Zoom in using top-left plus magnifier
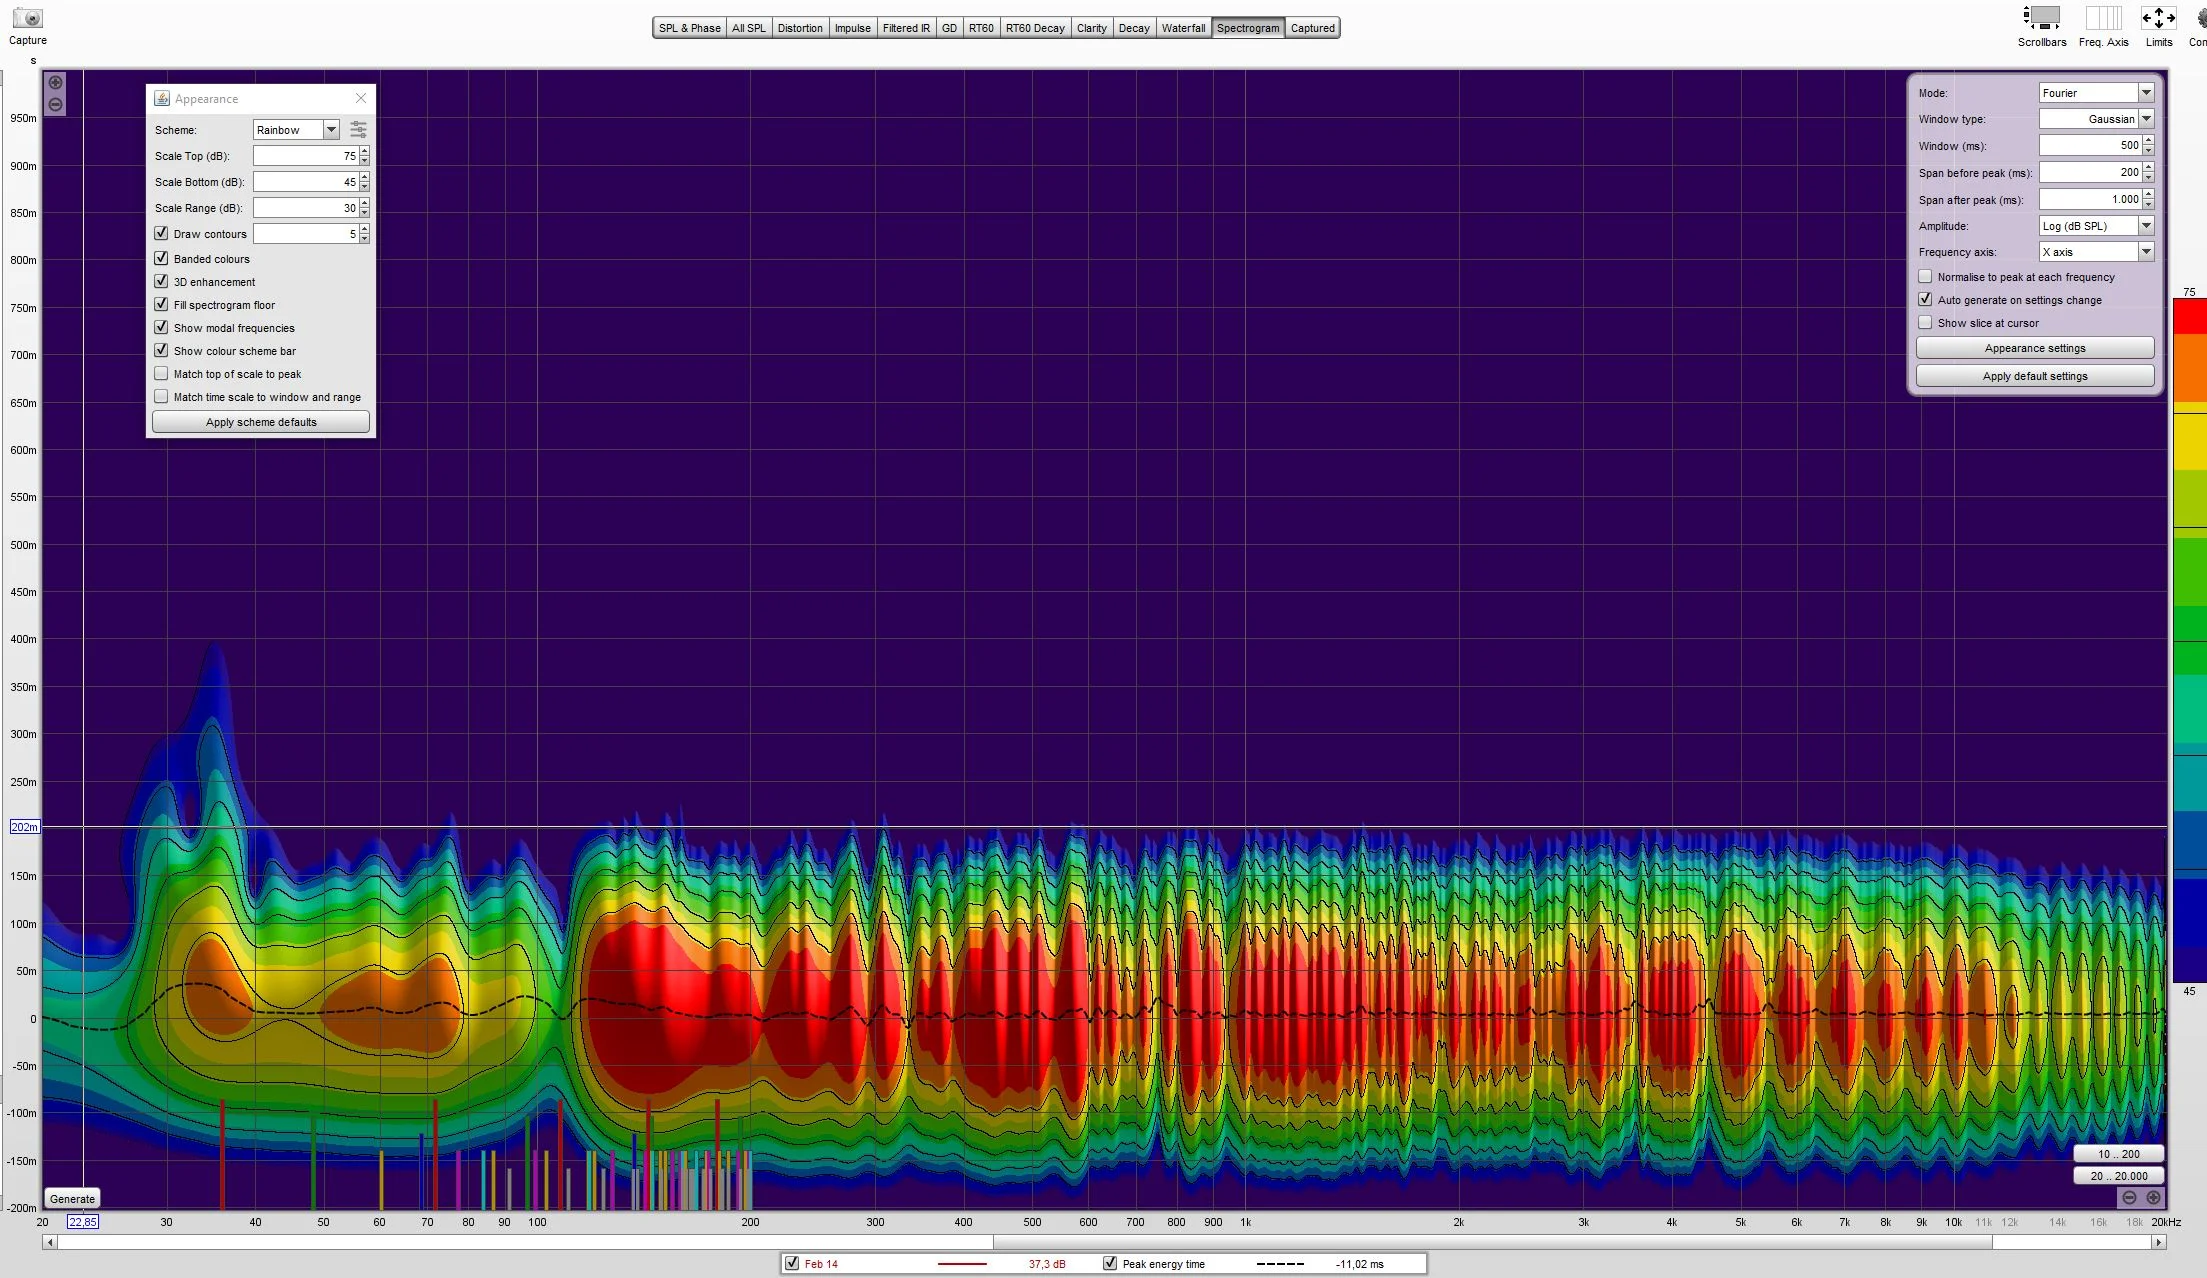2207x1278 pixels. (56, 83)
